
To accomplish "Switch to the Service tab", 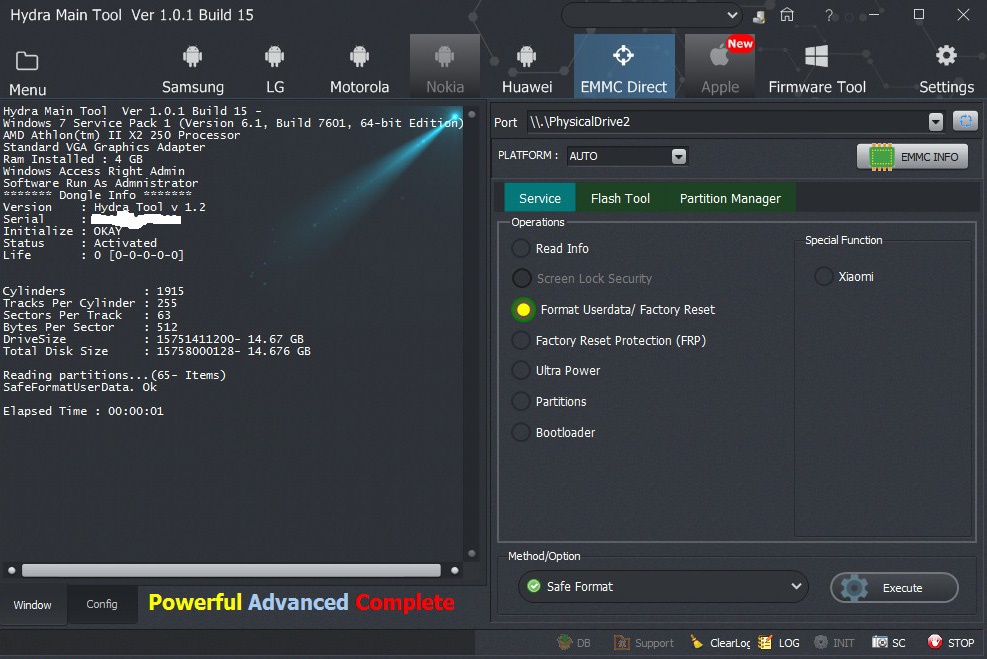I will click(539, 198).
